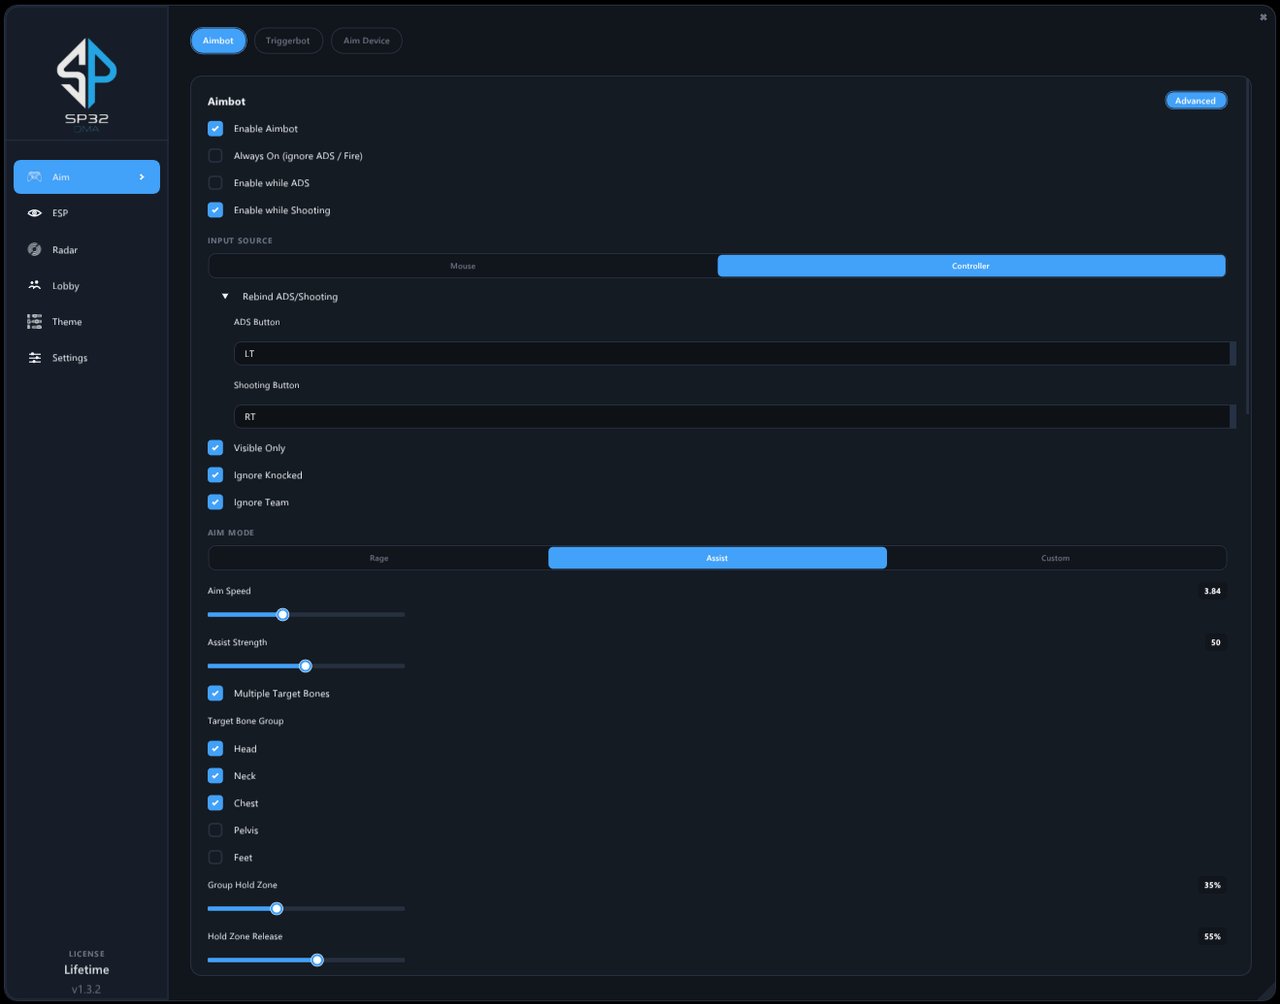Uncheck the Chest bone checkbox
The width and height of the screenshot is (1280, 1004).
[215, 802]
